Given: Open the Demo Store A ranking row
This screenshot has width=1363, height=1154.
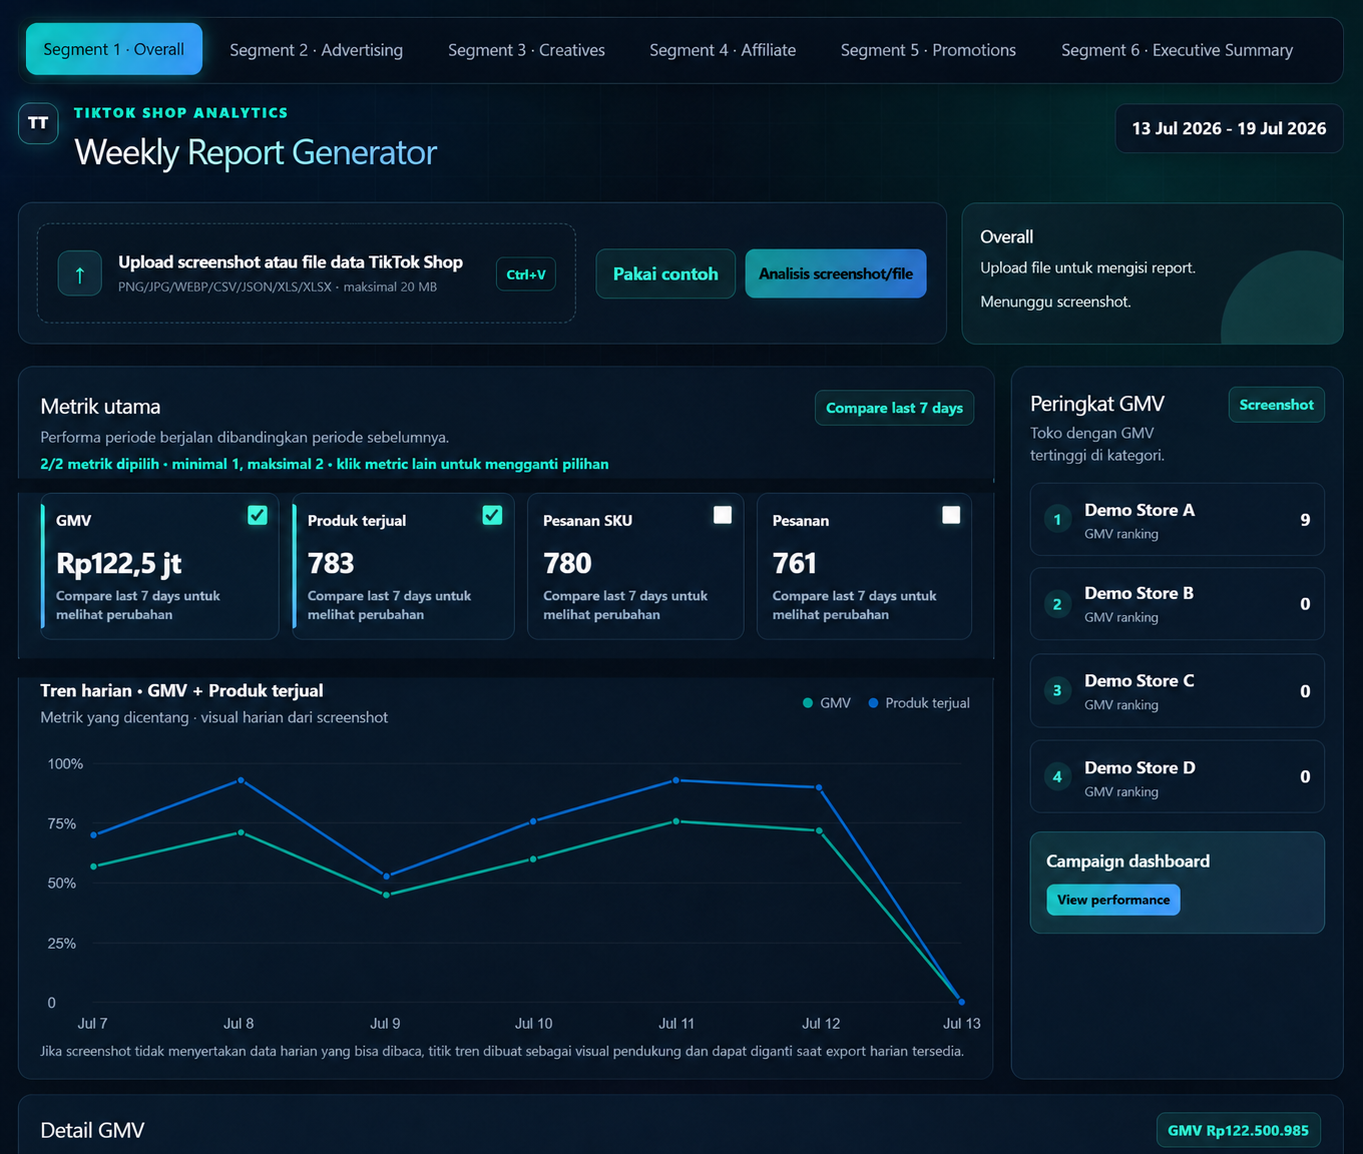Looking at the screenshot, I should click(1177, 519).
